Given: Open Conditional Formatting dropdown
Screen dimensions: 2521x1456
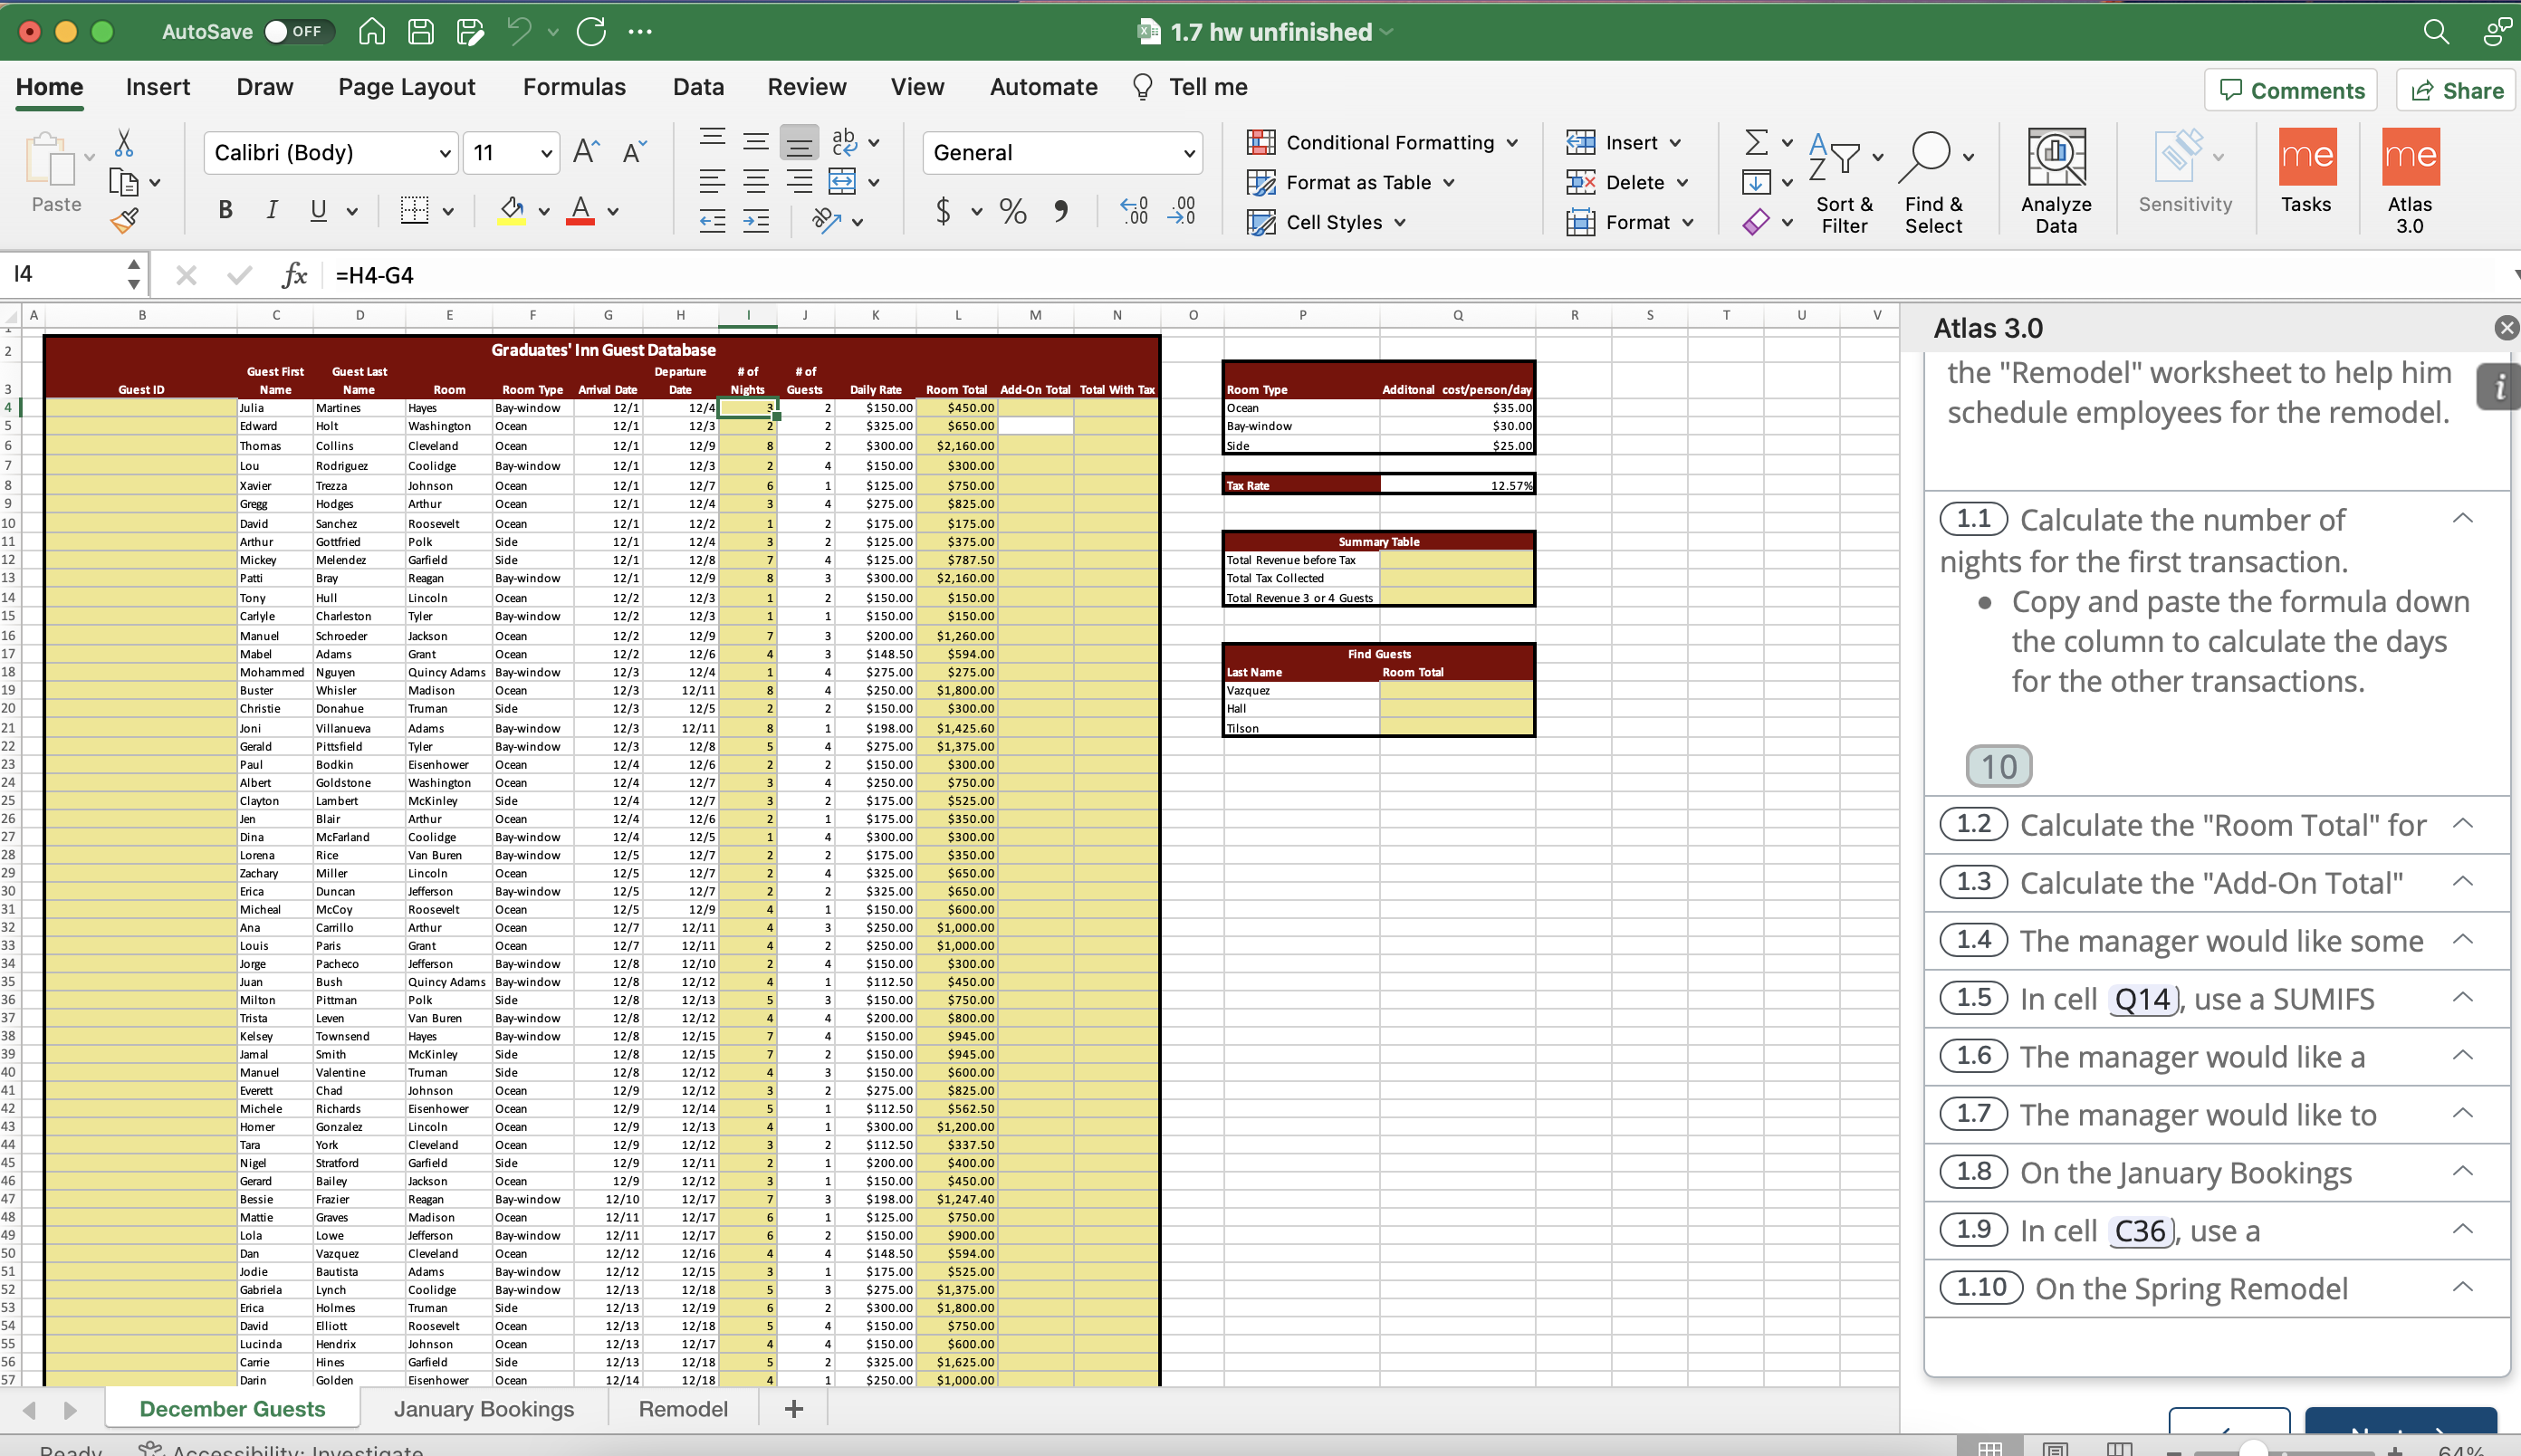Looking at the screenshot, I should [x=1383, y=142].
